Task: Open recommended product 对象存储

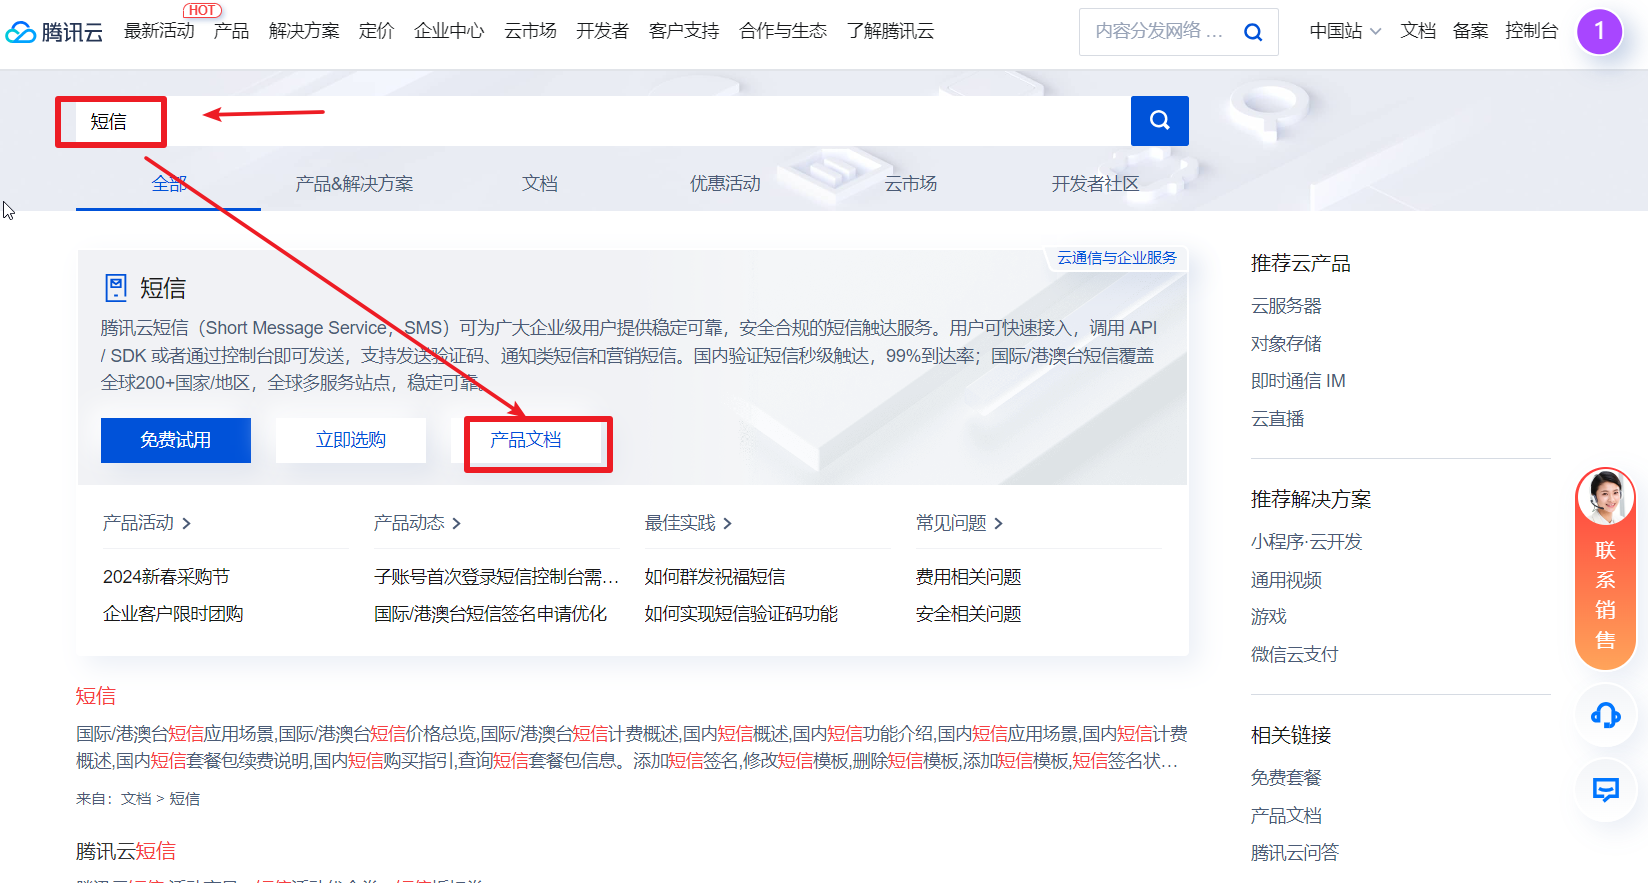Action: point(1286,344)
